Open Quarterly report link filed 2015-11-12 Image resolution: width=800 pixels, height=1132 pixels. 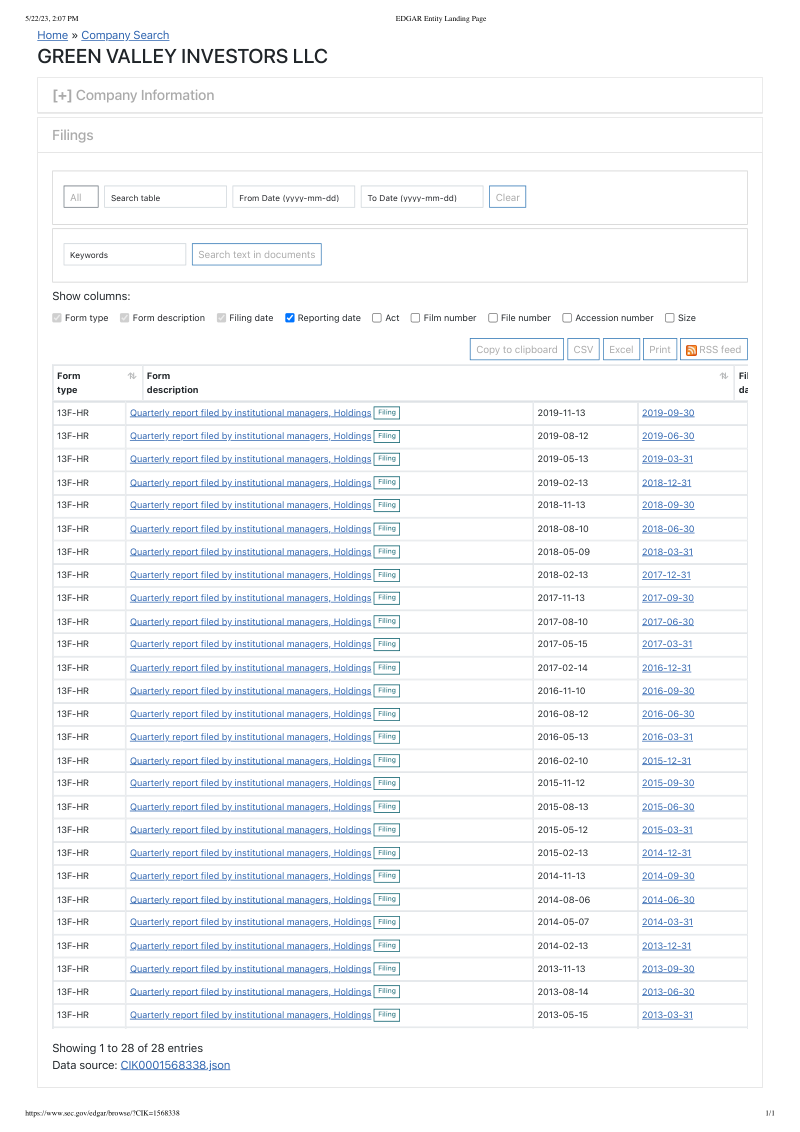tap(251, 783)
